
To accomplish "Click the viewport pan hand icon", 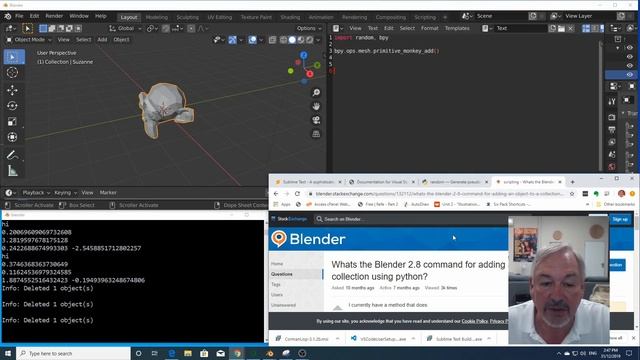I will (316, 106).
